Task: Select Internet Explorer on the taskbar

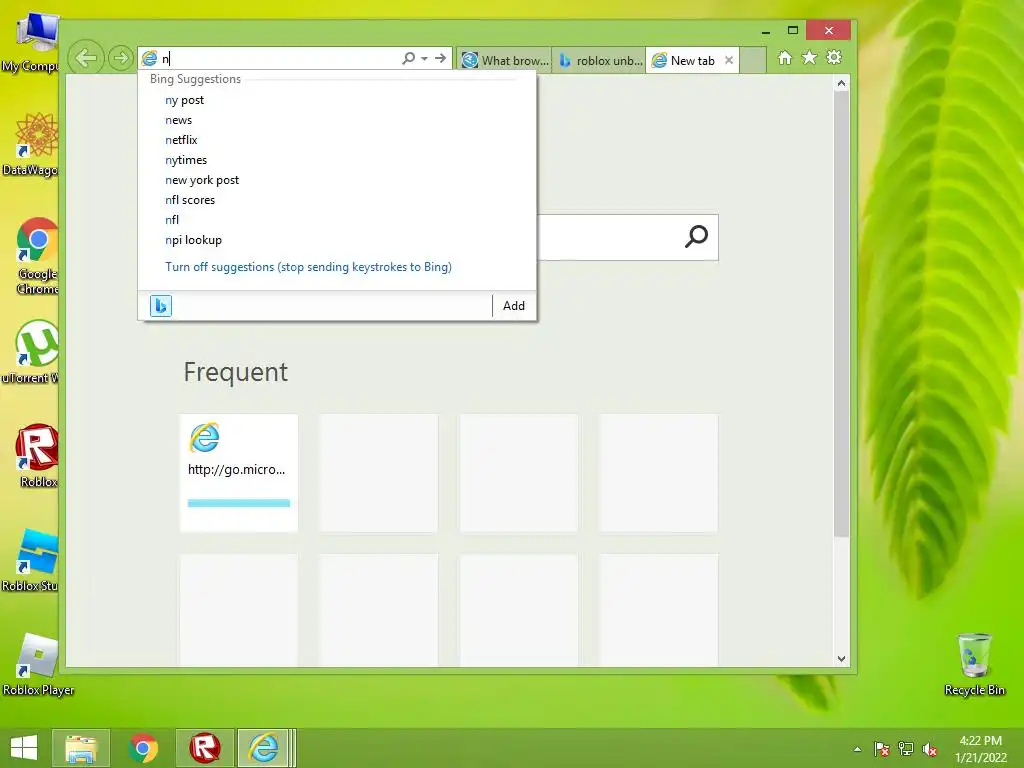Action: point(264,748)
